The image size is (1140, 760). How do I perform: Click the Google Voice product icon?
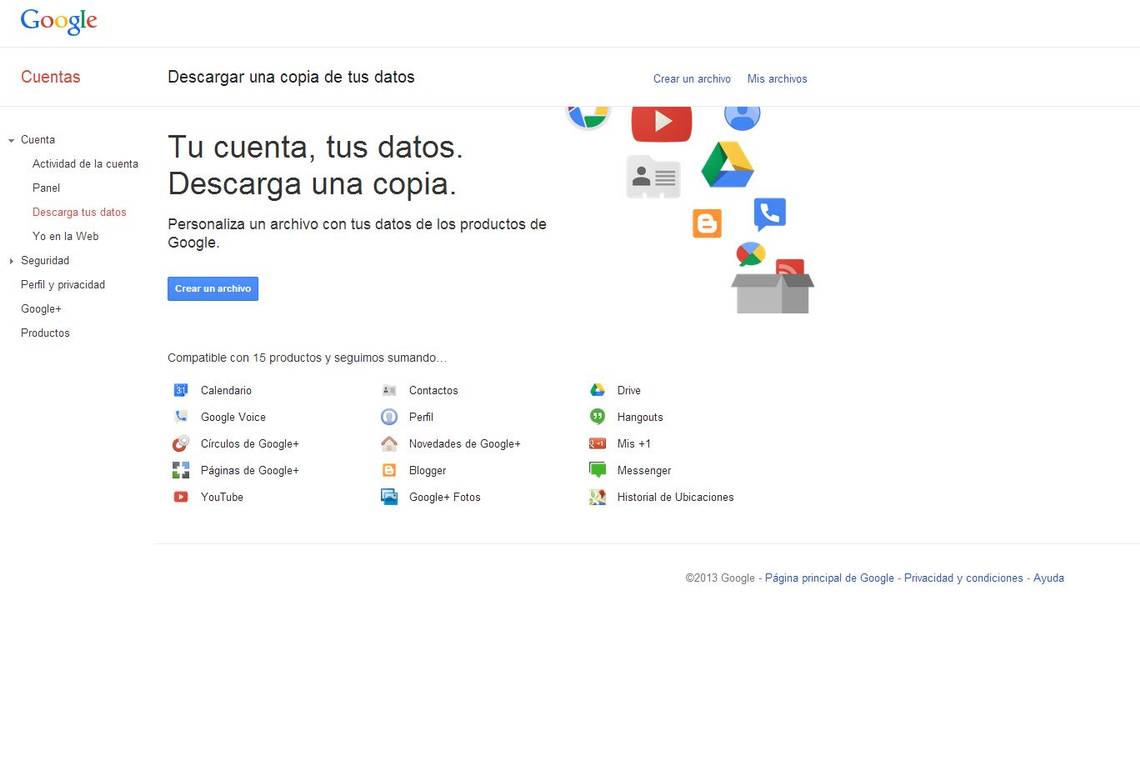181,417
